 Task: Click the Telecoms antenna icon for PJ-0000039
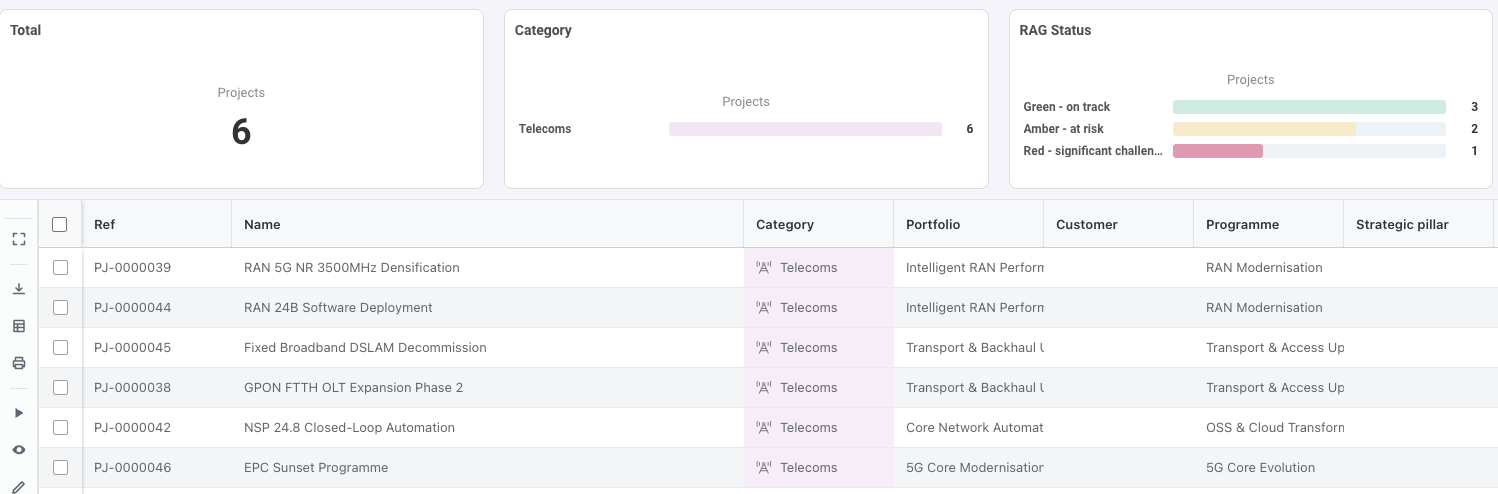pyautogui.click(x=764, y=268)
